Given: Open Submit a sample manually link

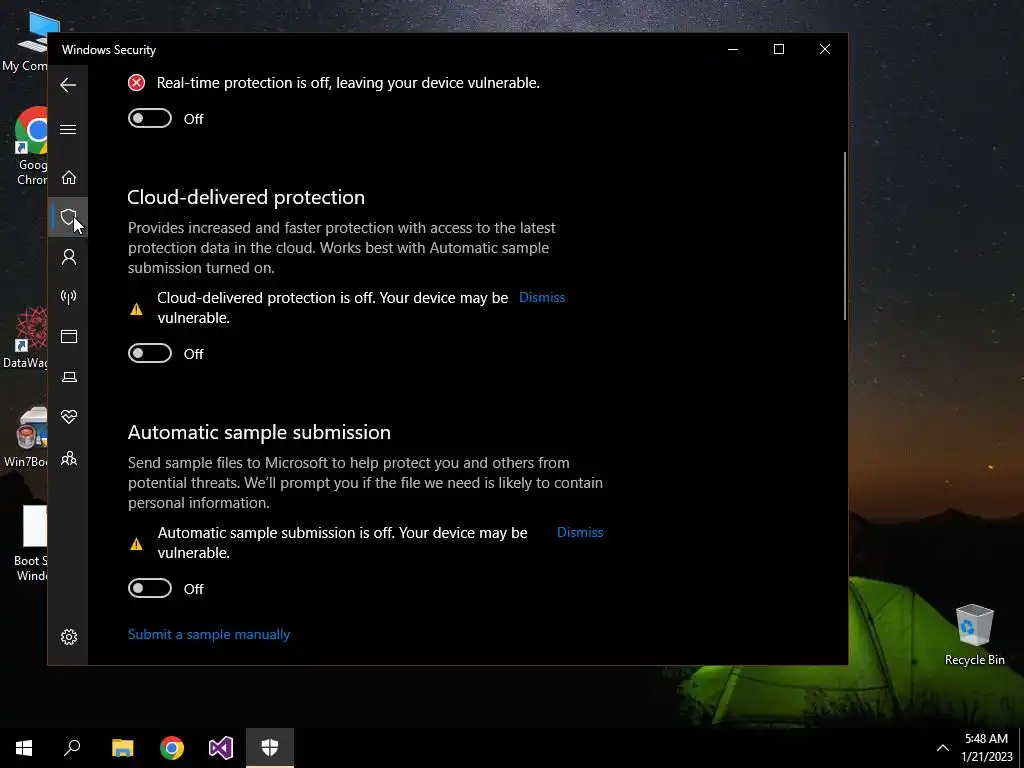Looking at the screenshot, I should 209,635.
